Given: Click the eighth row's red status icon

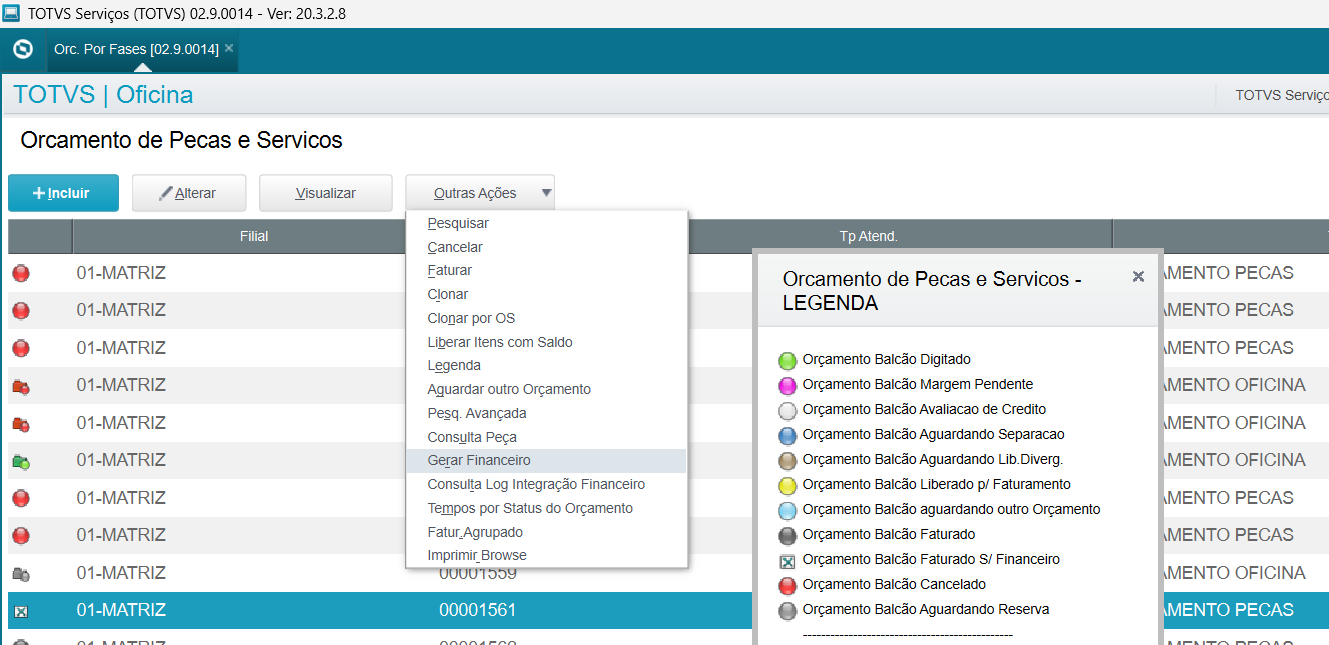Looking at the screenshot, I should pyautogui.click(x=21, y=536).
